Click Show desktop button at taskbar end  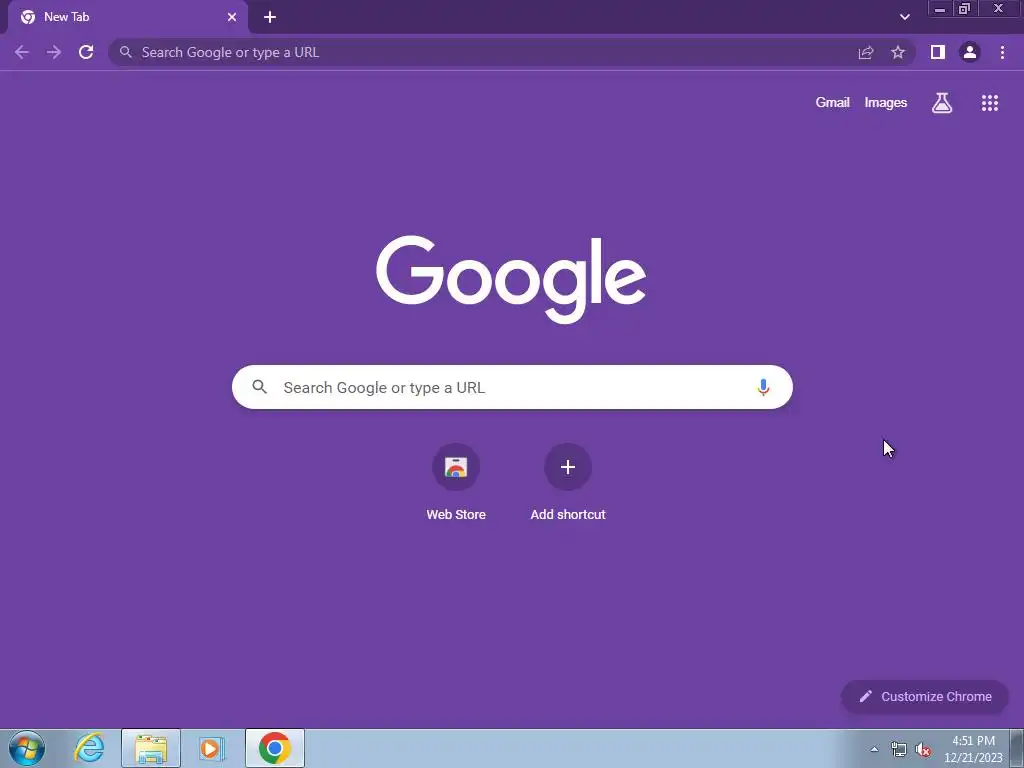[x=1017, y=748]
